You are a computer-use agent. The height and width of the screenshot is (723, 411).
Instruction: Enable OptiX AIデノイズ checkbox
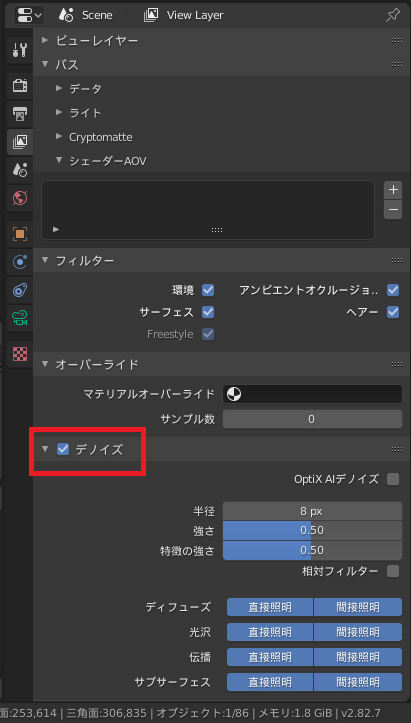click(393, 479)
